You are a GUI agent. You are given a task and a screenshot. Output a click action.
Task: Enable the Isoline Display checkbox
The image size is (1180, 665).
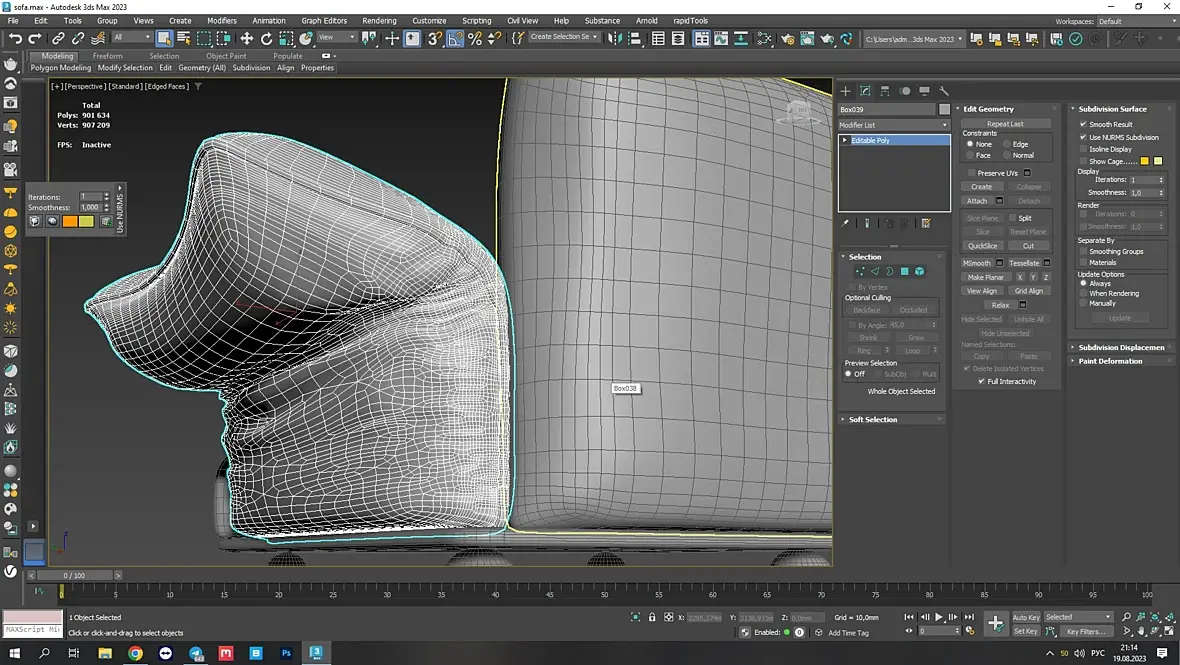(x=1083, y=149)
